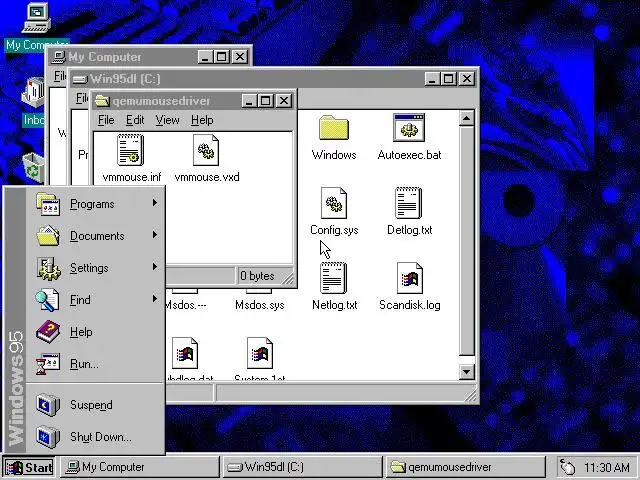
Task: Close the qemumousedriver window
Action: [284, 100]
